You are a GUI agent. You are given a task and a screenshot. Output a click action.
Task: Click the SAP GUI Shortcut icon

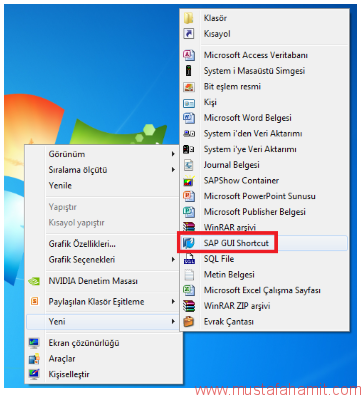pyautogui.click(x=189, y=243)
